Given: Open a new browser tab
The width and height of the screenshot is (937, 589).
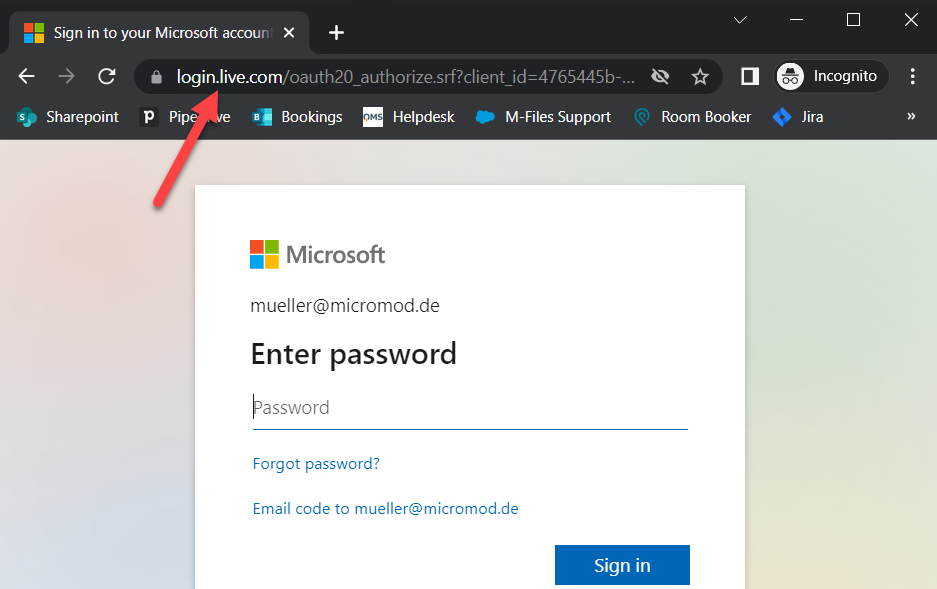Looking at the screenshot, I should point(337,33).
